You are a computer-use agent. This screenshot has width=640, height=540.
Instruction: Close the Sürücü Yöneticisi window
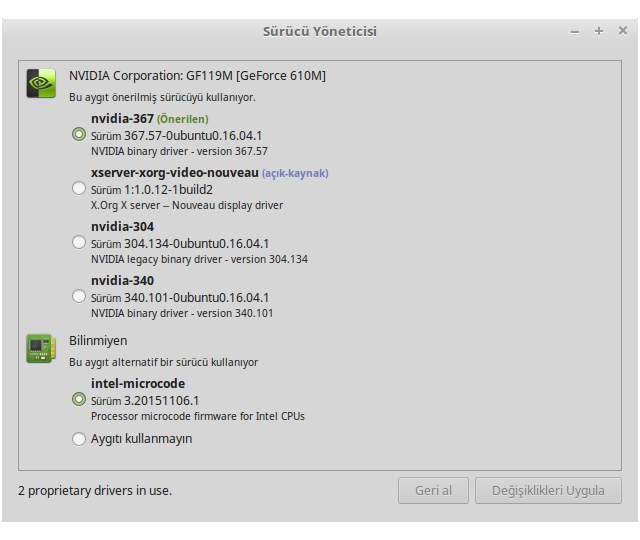point(623,31)
